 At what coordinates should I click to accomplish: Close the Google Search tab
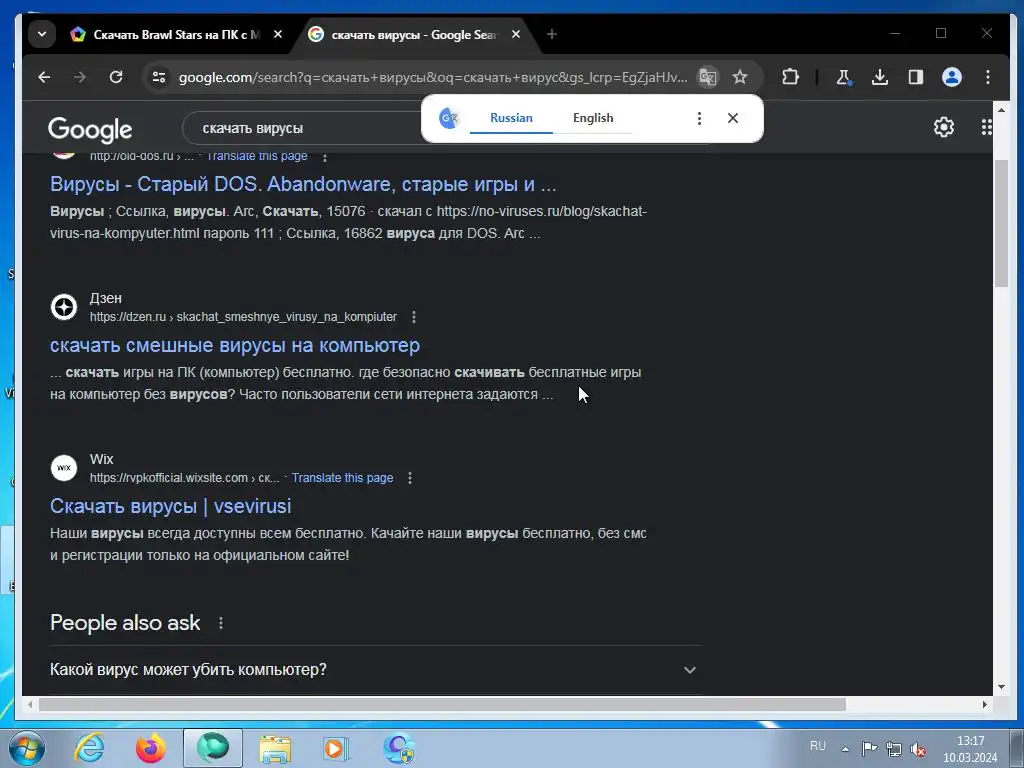516,34
